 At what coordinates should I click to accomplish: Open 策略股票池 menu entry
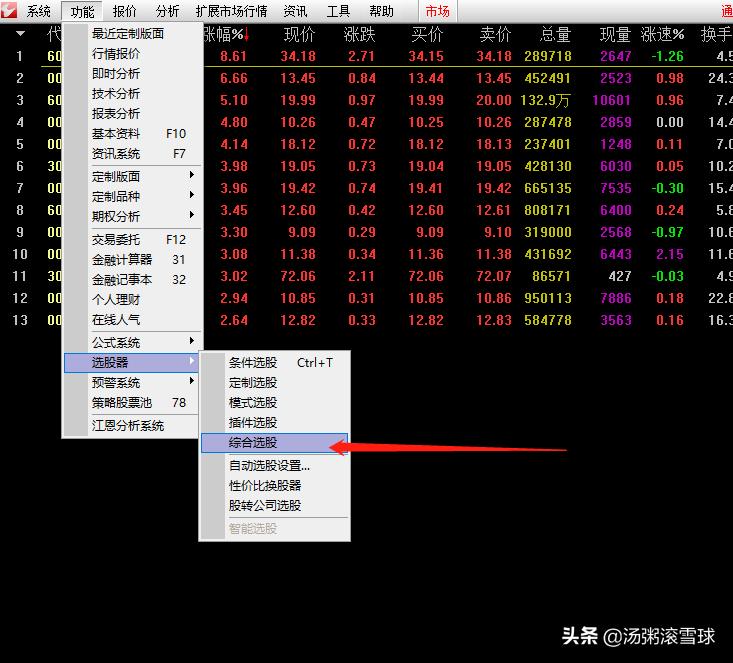[131, 403]
